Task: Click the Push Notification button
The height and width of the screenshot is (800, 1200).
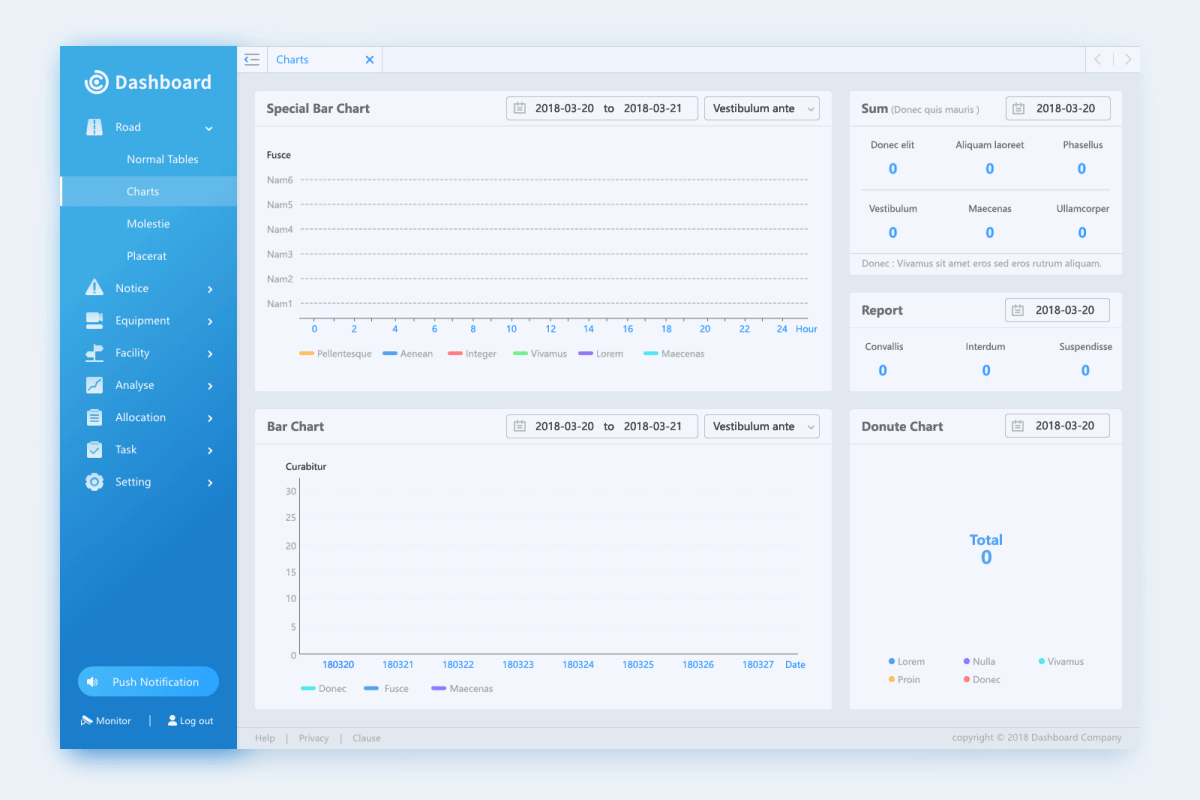Action: (148, 681)
